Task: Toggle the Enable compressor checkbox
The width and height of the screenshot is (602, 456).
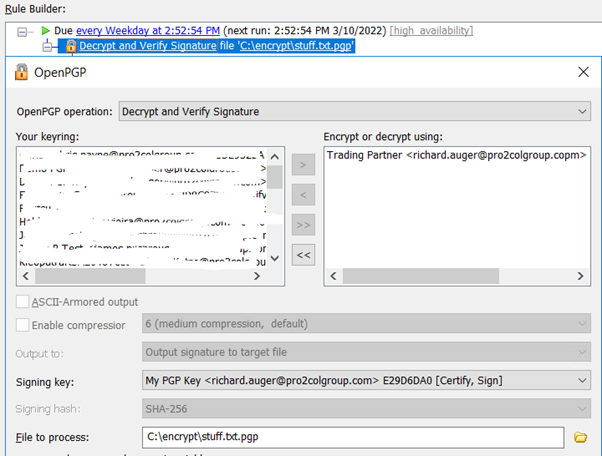Action: click(23, 325)
